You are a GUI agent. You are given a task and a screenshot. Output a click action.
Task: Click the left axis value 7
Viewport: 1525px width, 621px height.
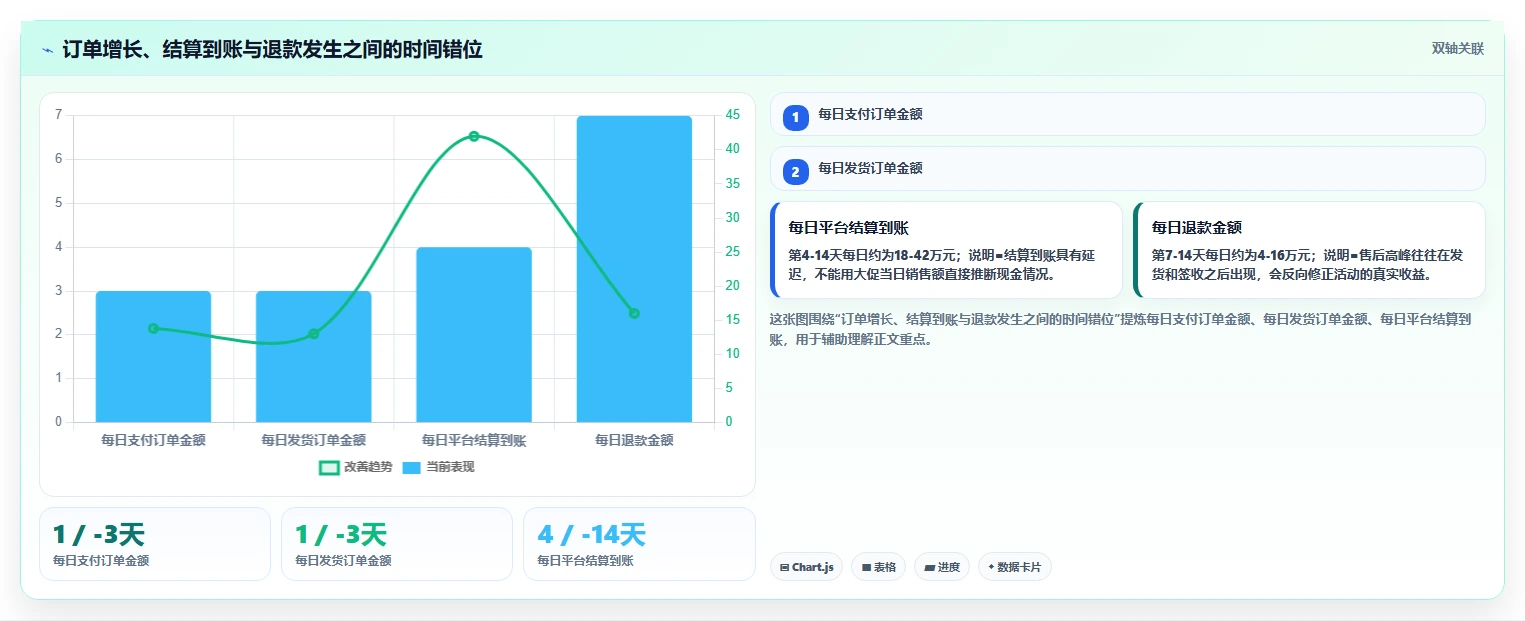[x=58, y=115]
